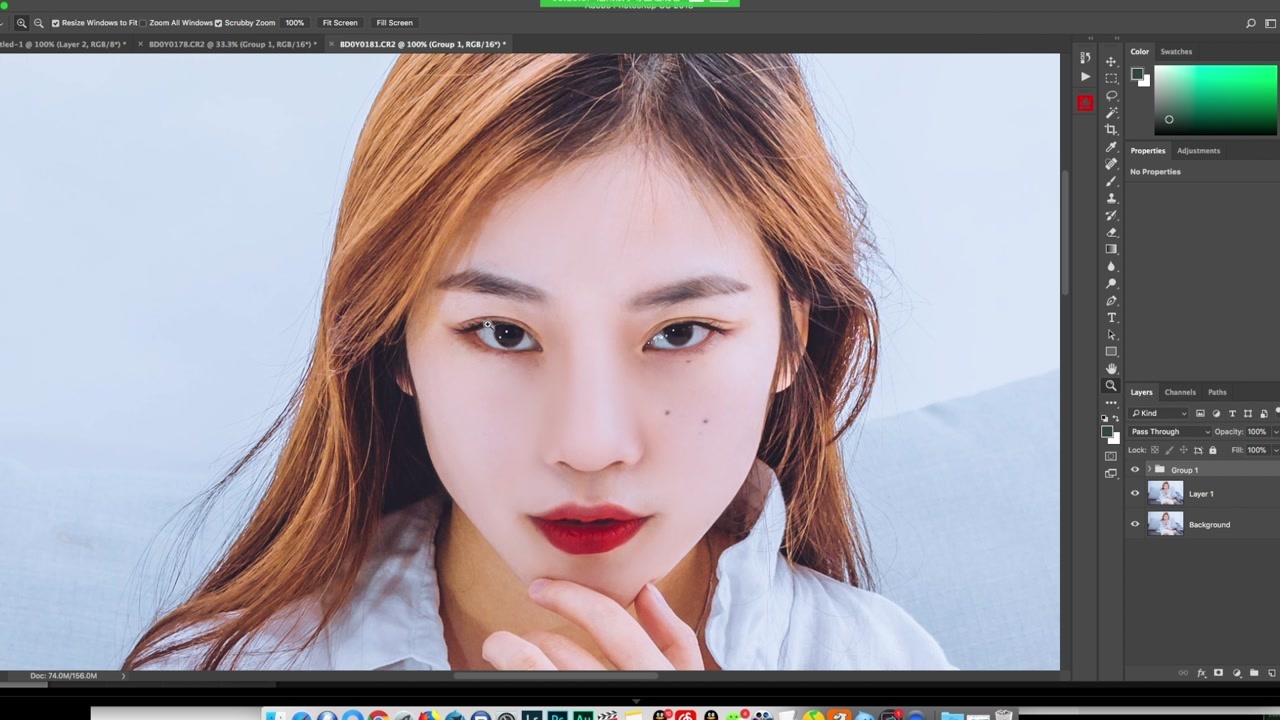
Task: Select the Crop tool
Action: point(1111,129)
